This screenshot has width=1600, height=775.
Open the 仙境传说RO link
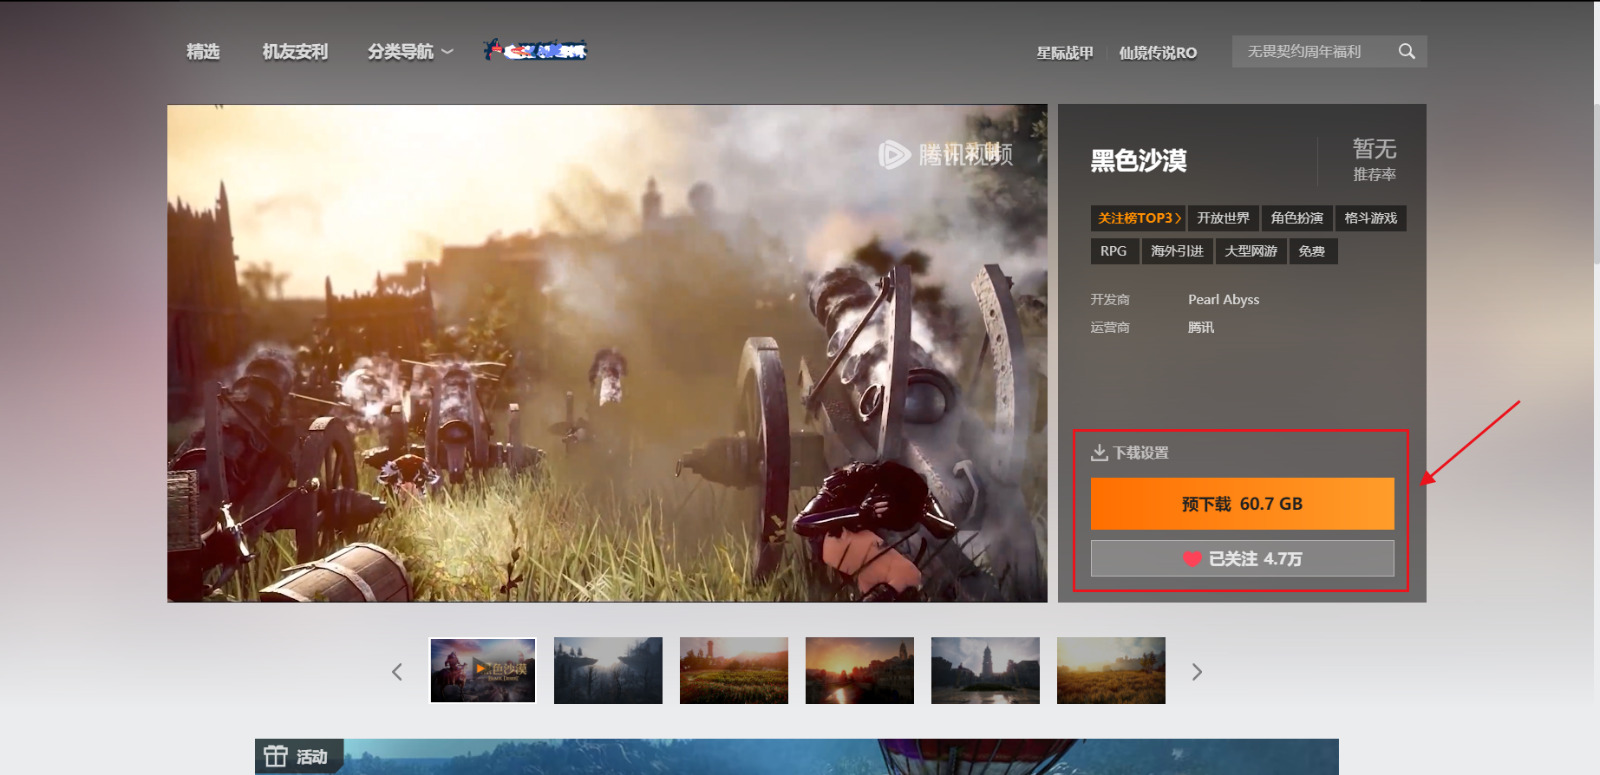[x=1157, y=53]
